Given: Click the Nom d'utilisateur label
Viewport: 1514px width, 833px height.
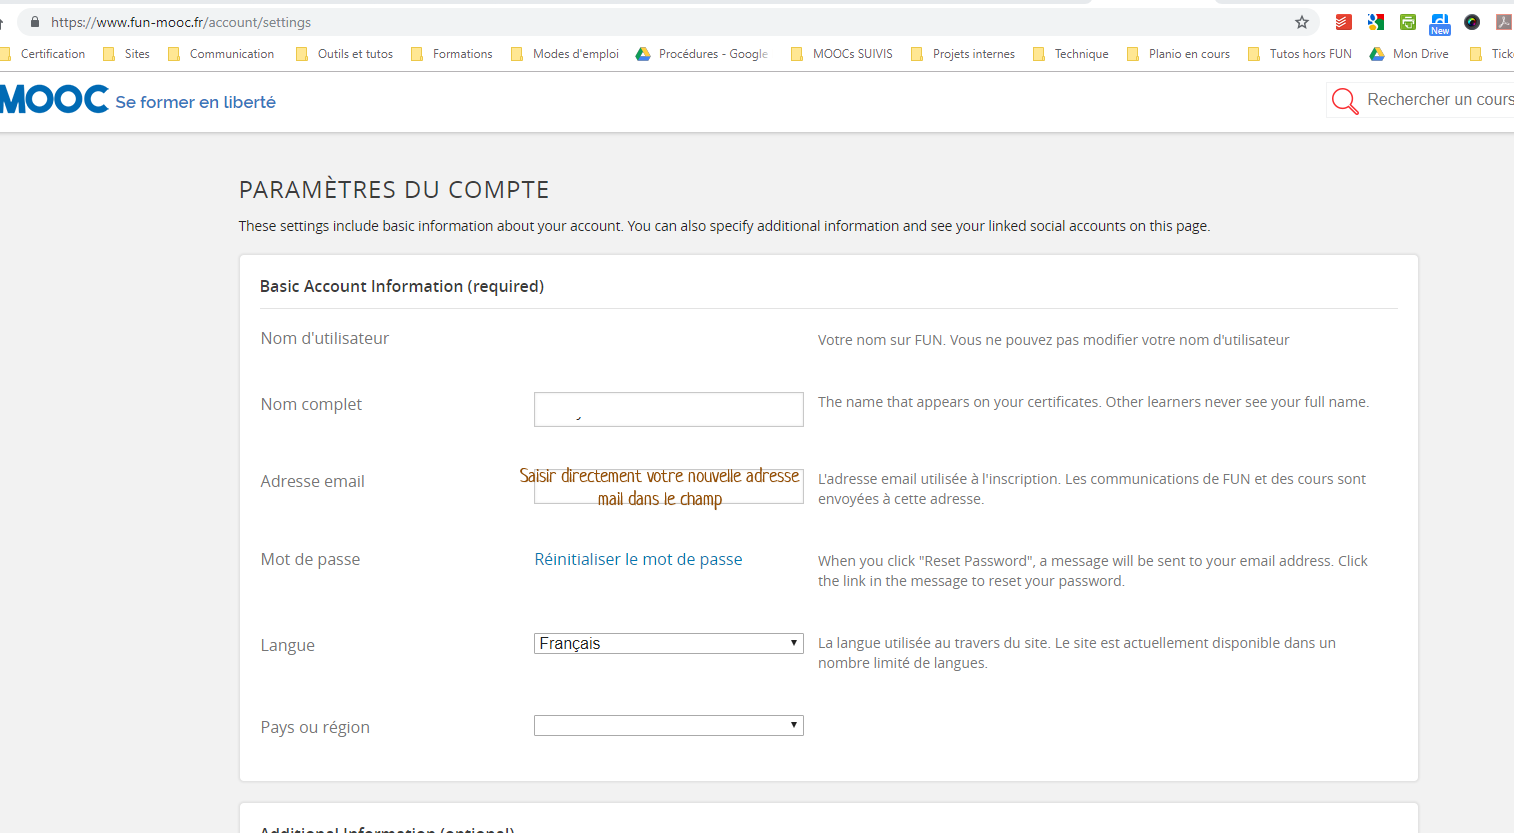Looking at the screenshot, I should (325, 338).
